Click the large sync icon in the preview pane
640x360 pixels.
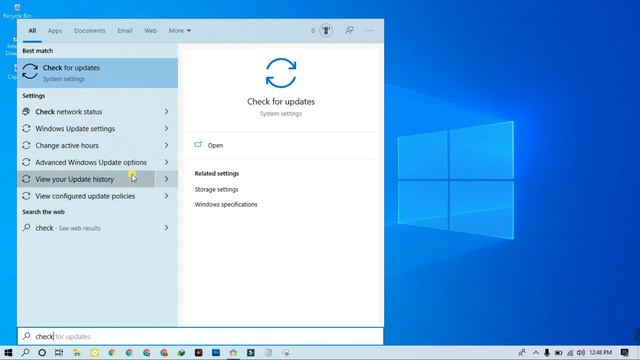pos(281,73)
